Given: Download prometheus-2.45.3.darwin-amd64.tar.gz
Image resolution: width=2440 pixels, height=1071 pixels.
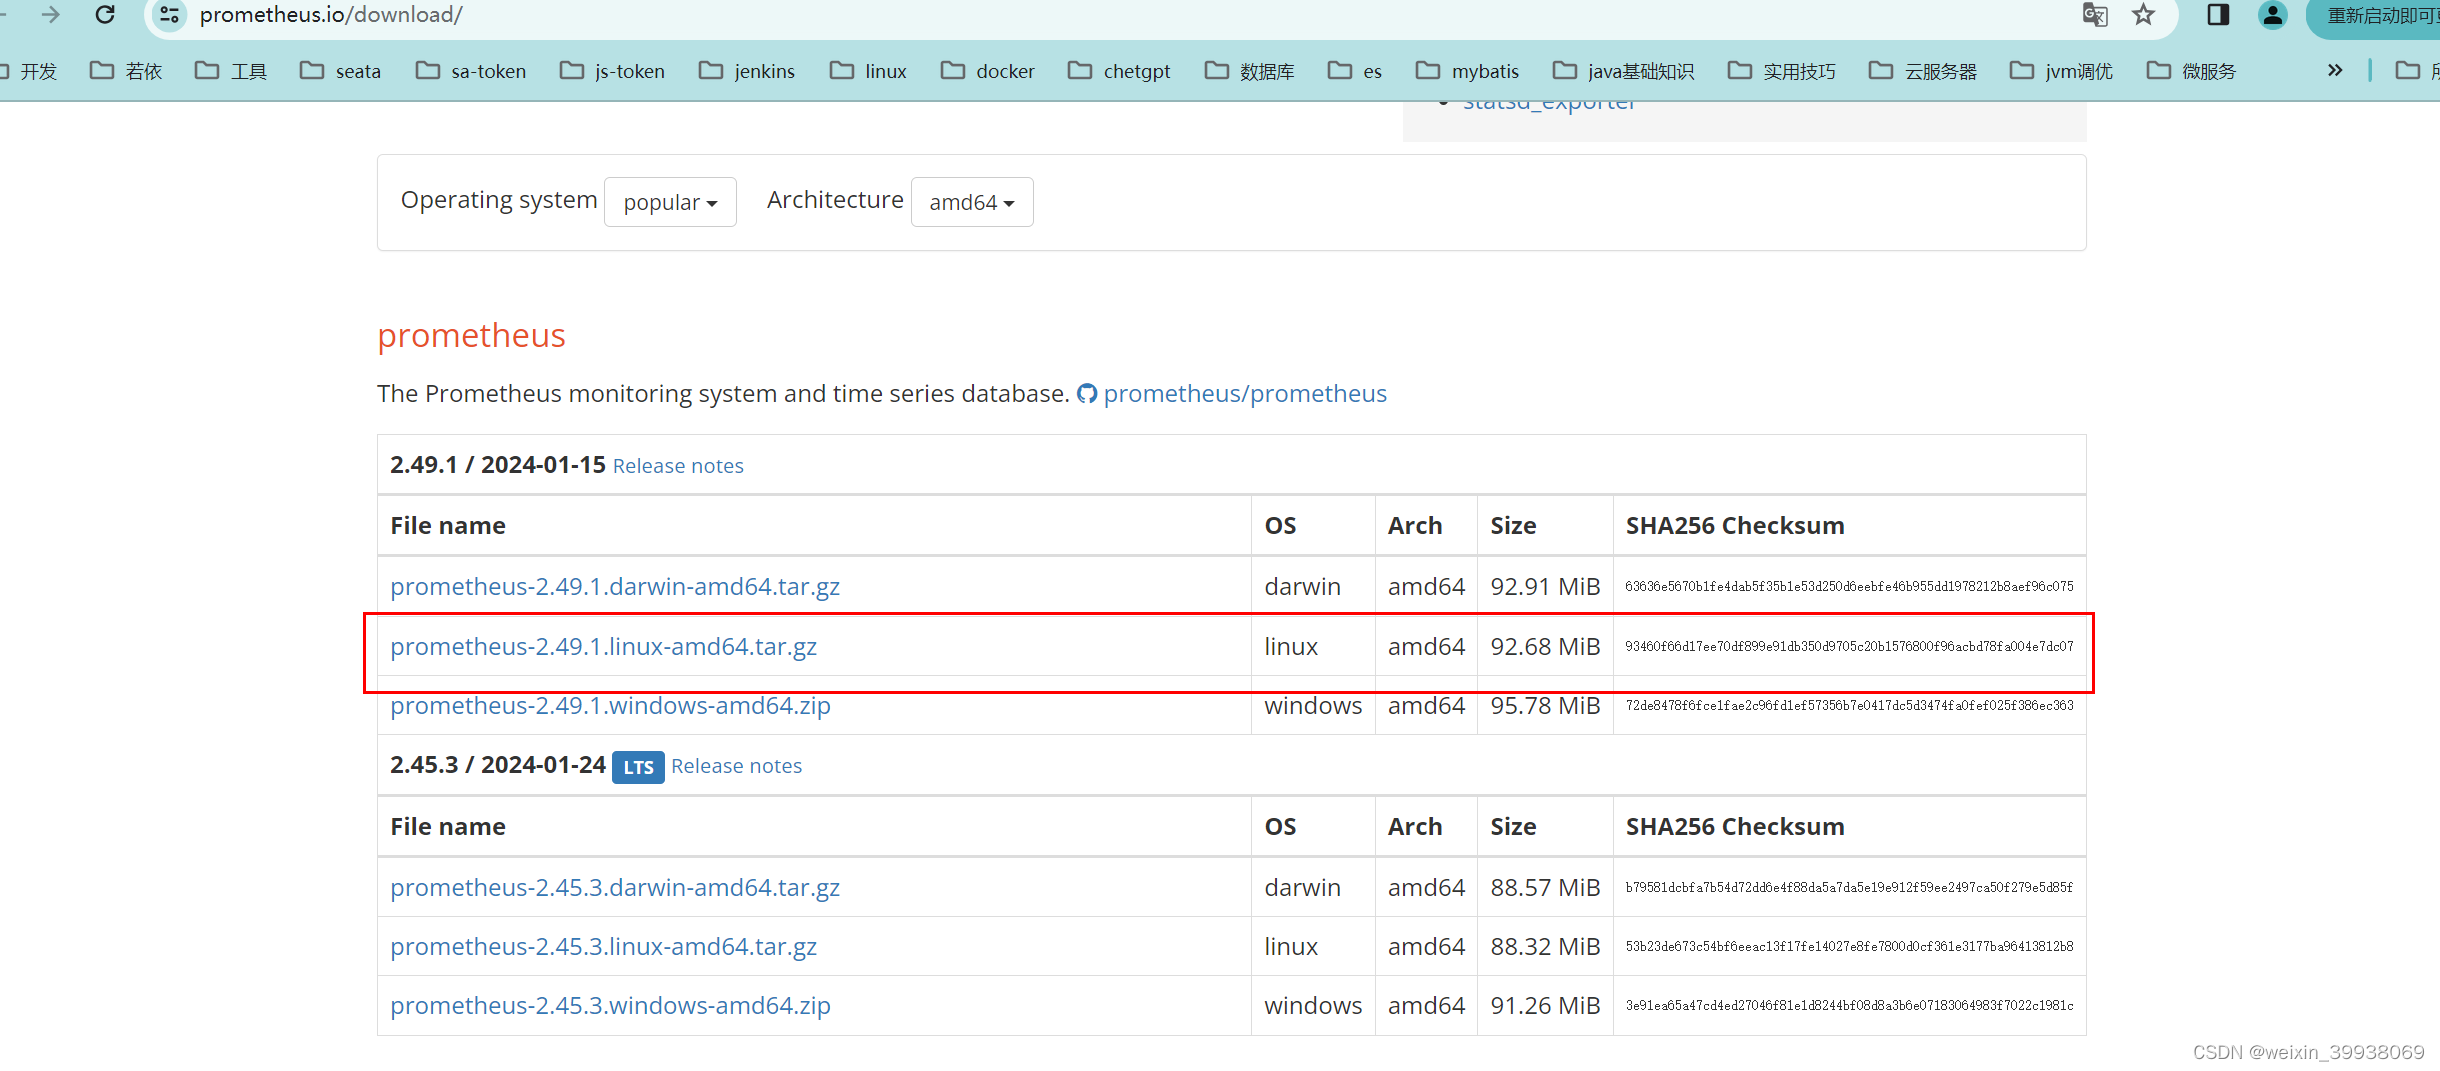Looking at the screenshot, I should [615, 888].
